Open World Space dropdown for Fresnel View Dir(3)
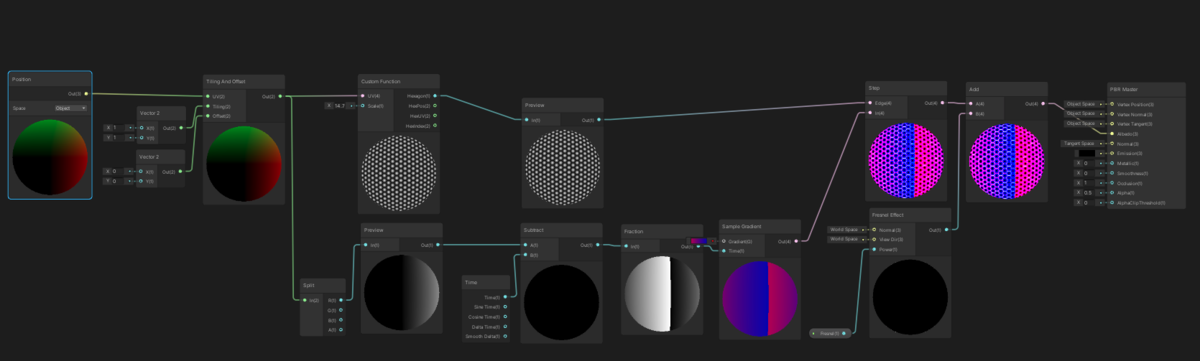 point(845,240)
